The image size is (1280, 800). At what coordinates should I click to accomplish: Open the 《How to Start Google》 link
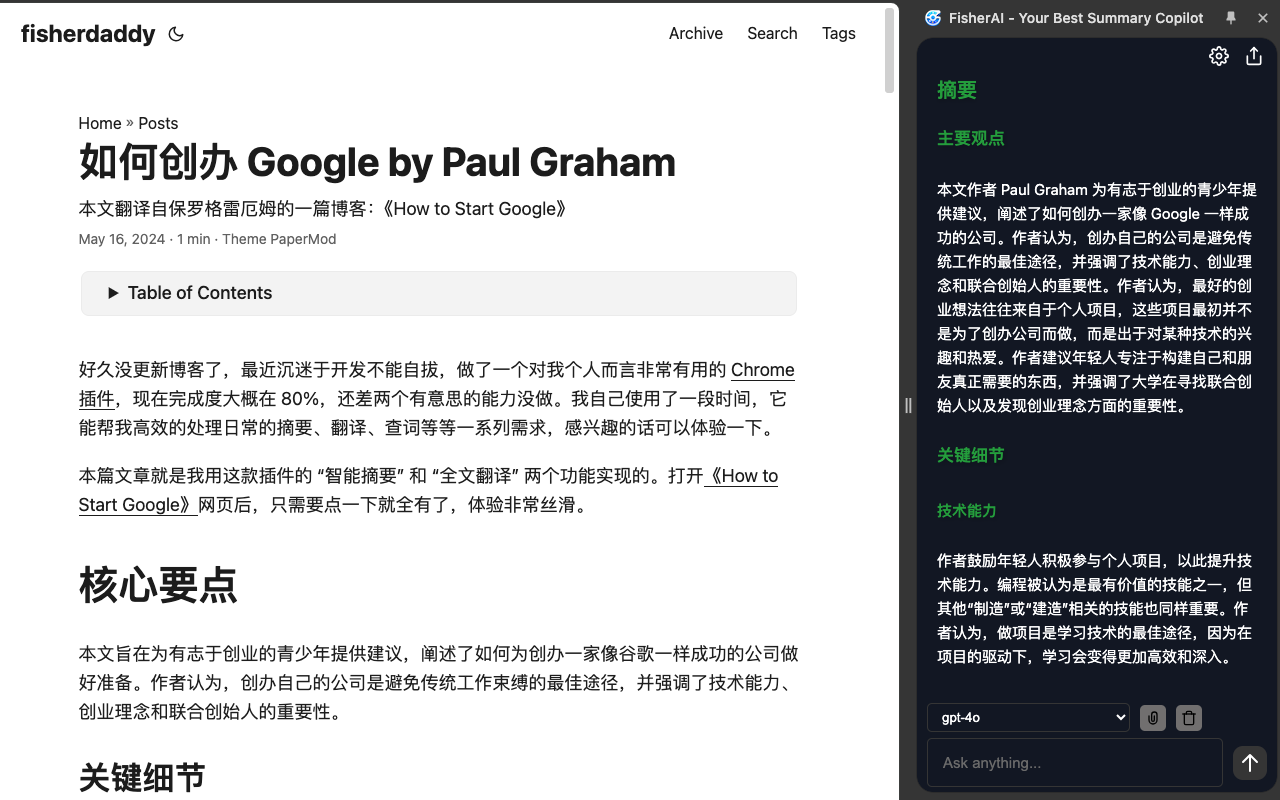741,476
